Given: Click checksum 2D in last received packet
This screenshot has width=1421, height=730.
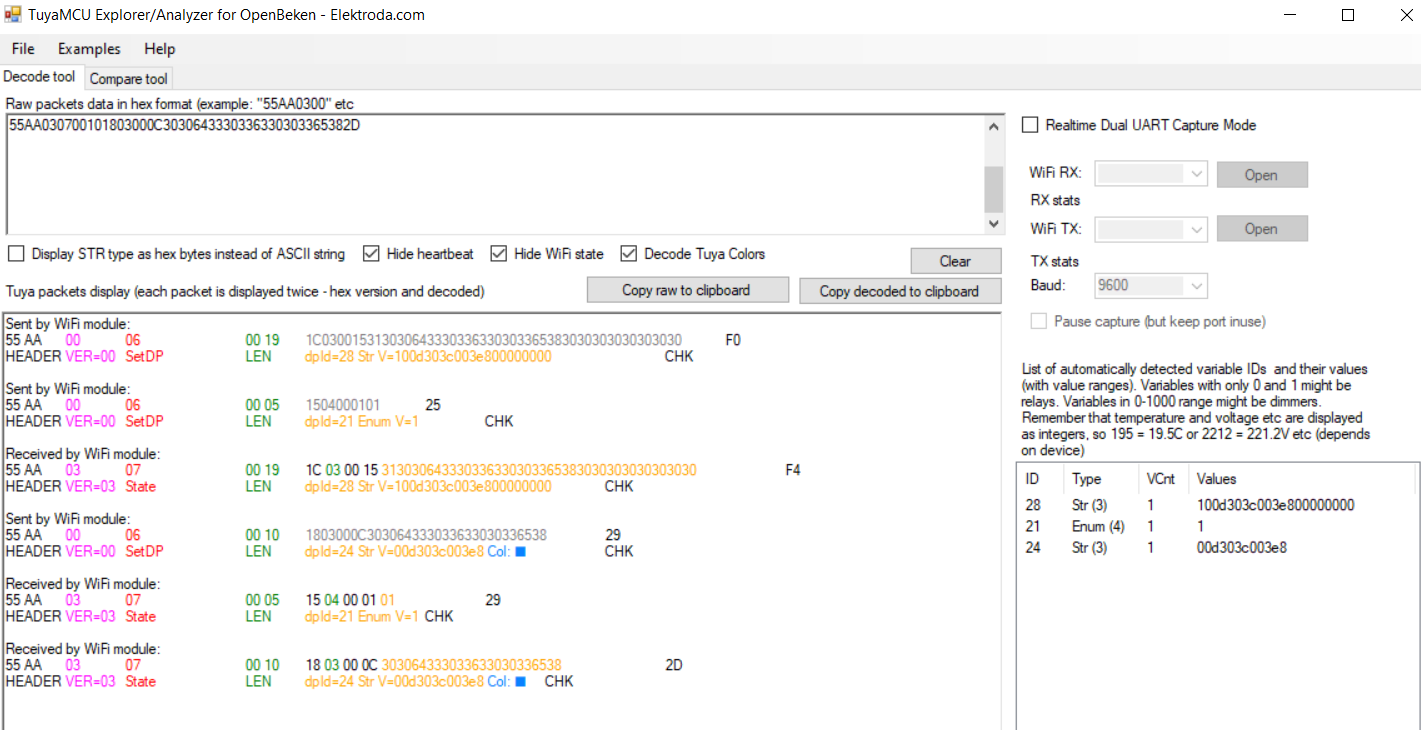Looking at the screenshot, I should (673, 665).
